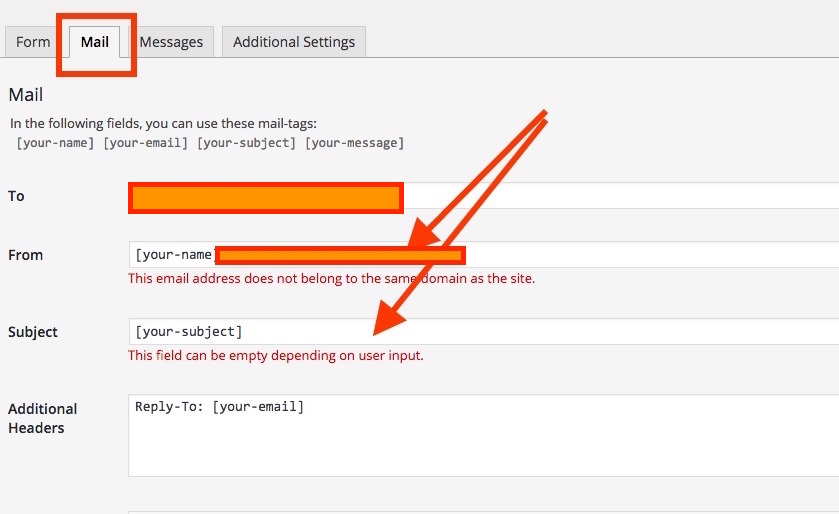Click the [your-name] mail-tag in the list
The image size is (839, 514).
[x=56, y=143]
